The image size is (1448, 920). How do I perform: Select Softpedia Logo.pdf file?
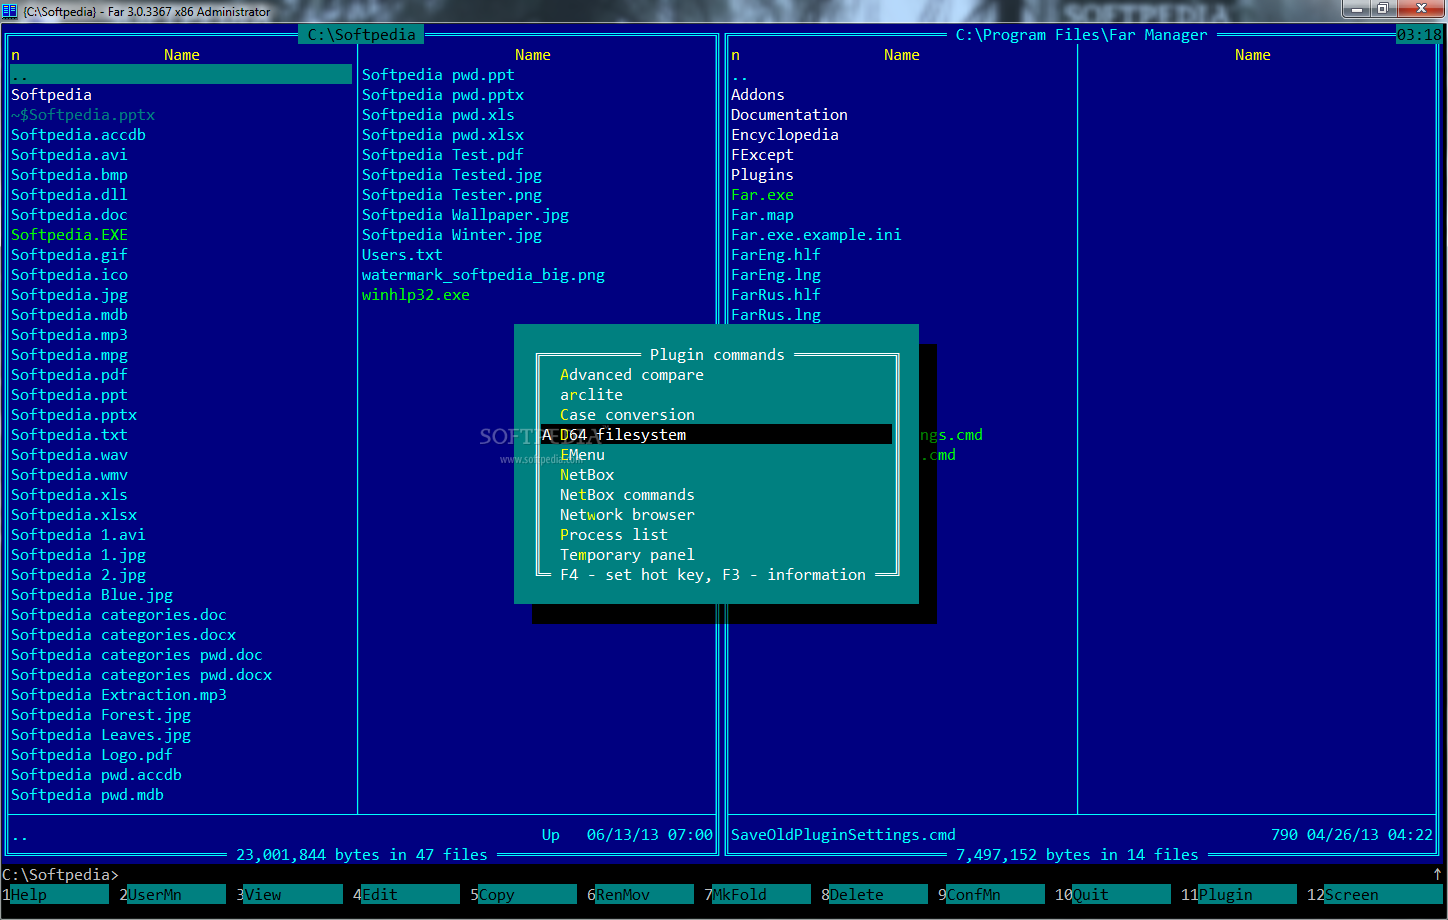coord(92,755)
